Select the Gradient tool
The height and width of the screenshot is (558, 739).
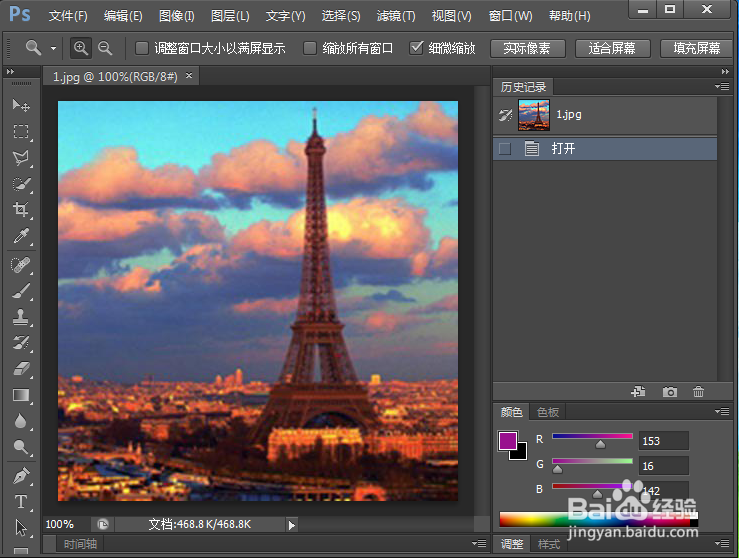tap(21, 395)
